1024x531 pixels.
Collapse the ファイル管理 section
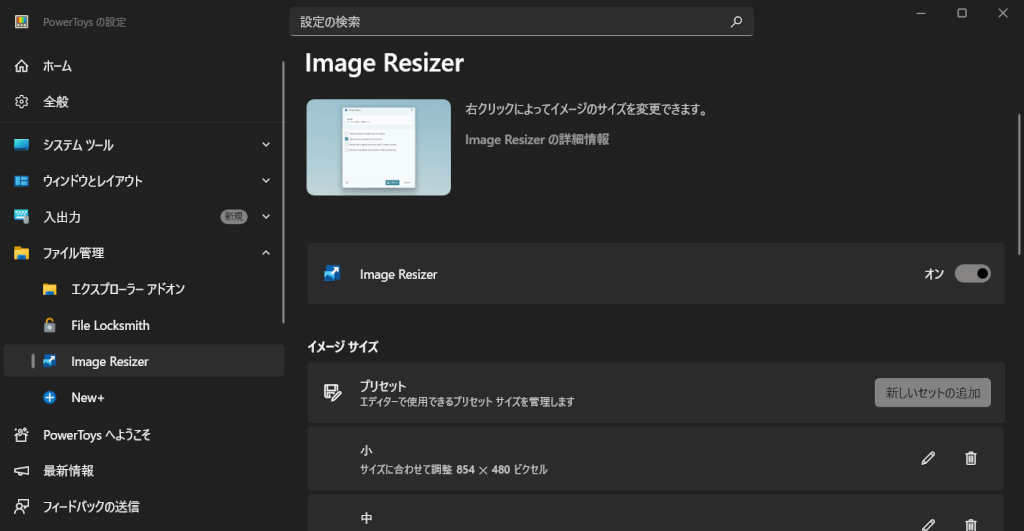point(266,253)
